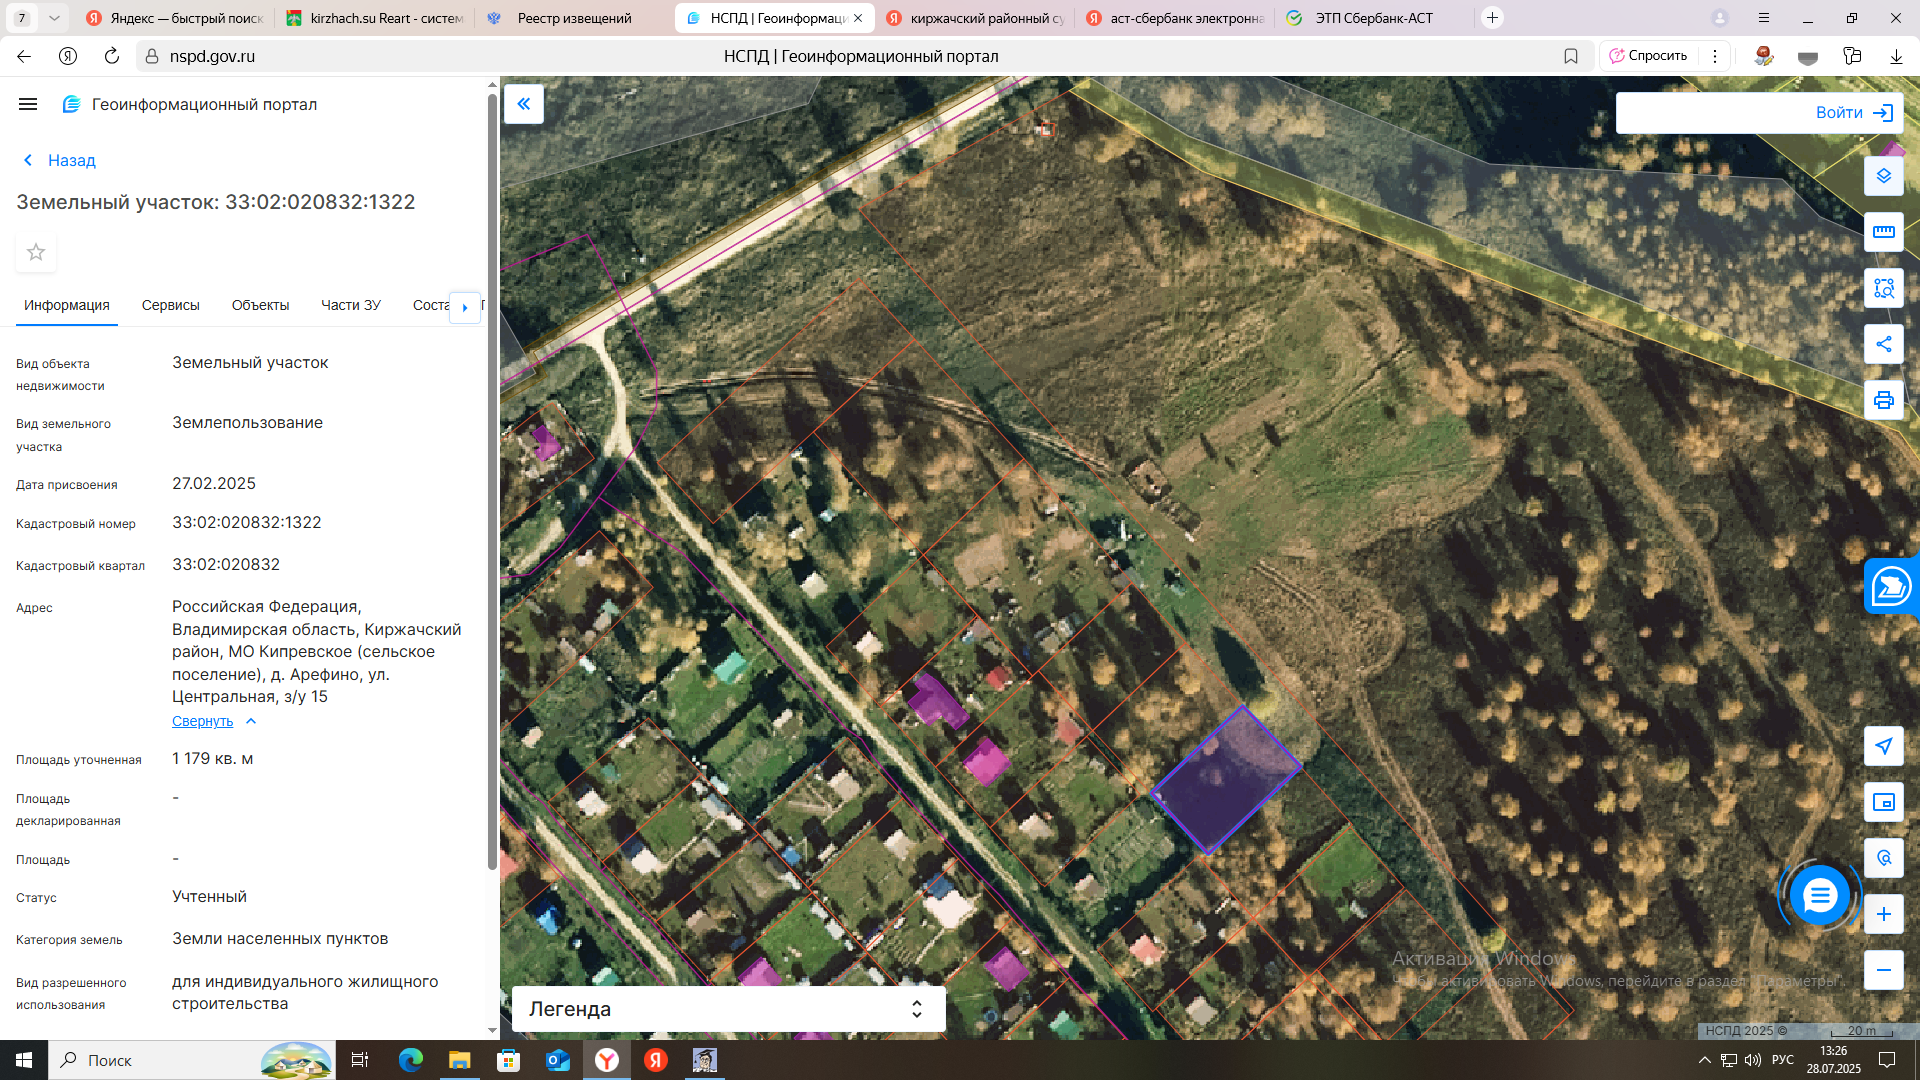
Task: Zoom in the map with plus button
Action: tap(1883, 914)
